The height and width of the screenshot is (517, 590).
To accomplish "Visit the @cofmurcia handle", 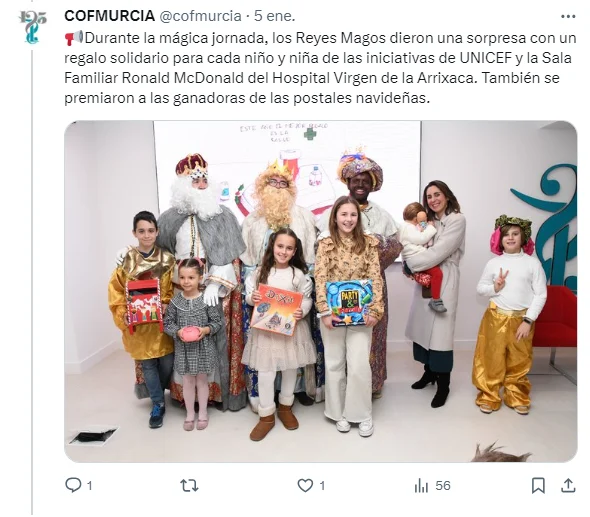I will pos(200,16).
